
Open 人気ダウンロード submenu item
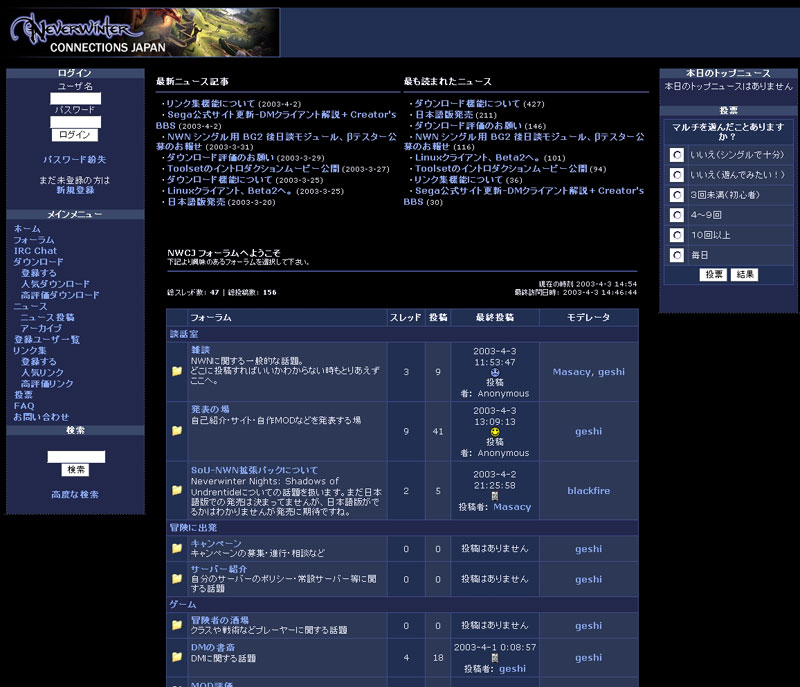click(55, 284)
